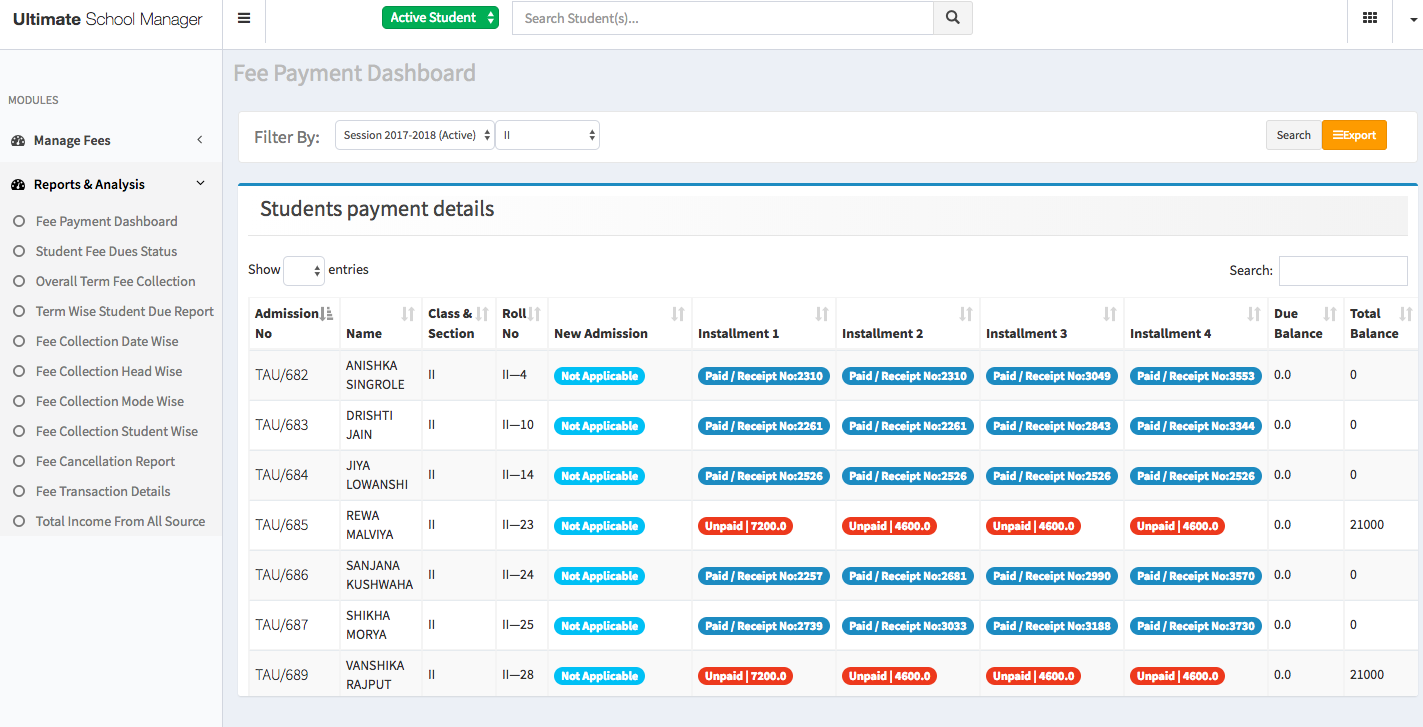Open the Show entries count dropdown

point(304,270)
